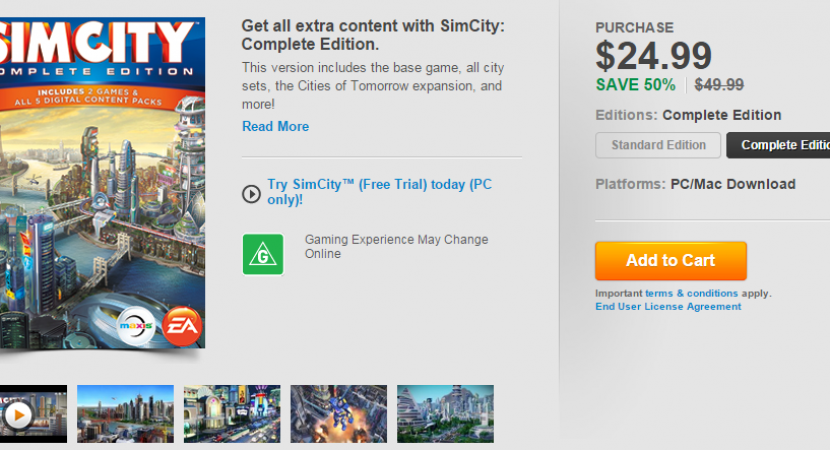
Task: View the second city screenshot thumbnail
Action: coord(125,413)
